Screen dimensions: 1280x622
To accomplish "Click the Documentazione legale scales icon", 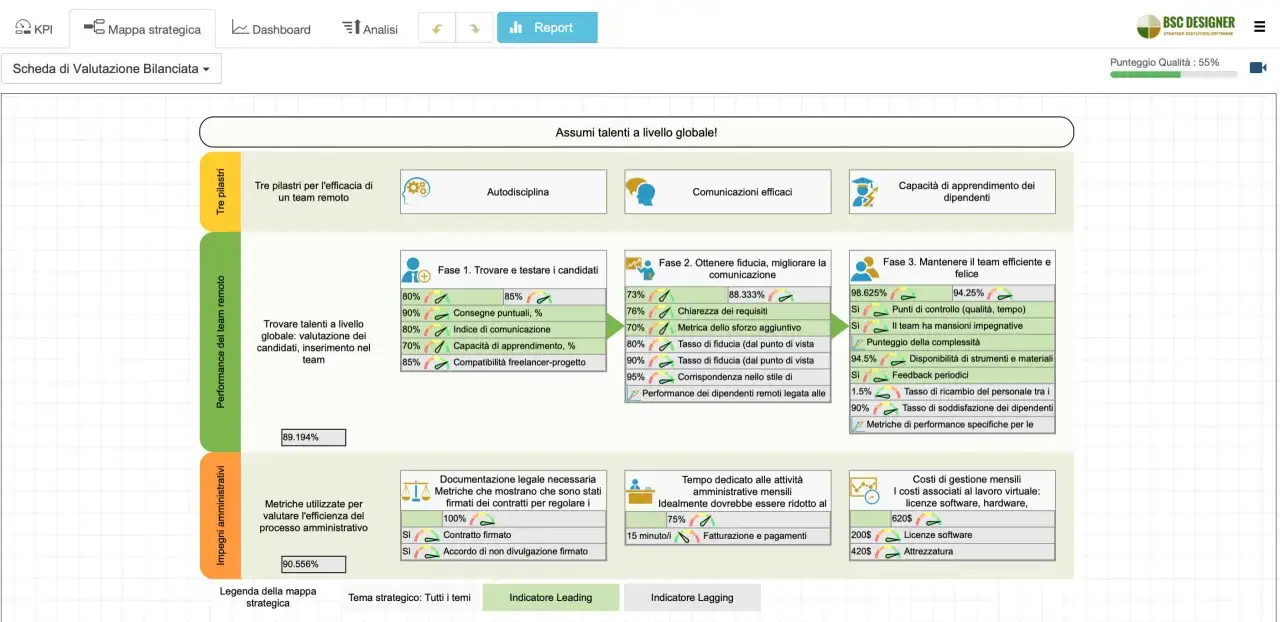I will [415, 491].
